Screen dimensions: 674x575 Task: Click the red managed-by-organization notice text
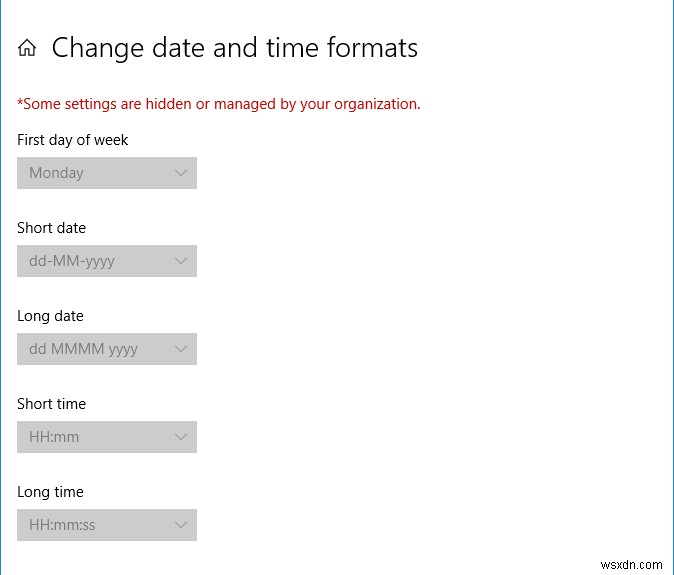point(222,104)
